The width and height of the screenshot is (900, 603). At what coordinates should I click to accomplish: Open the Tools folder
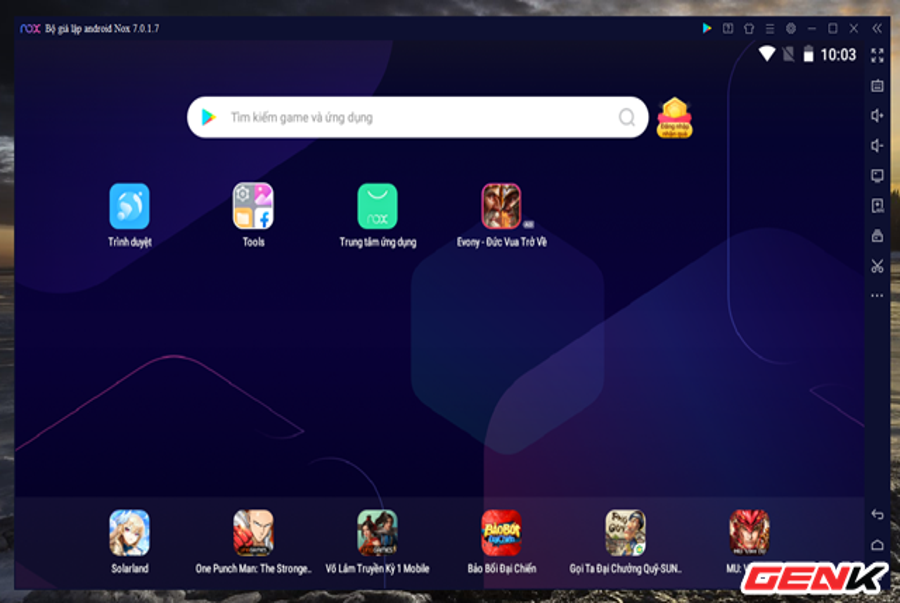pyautogui.click(x=253, y=207)
